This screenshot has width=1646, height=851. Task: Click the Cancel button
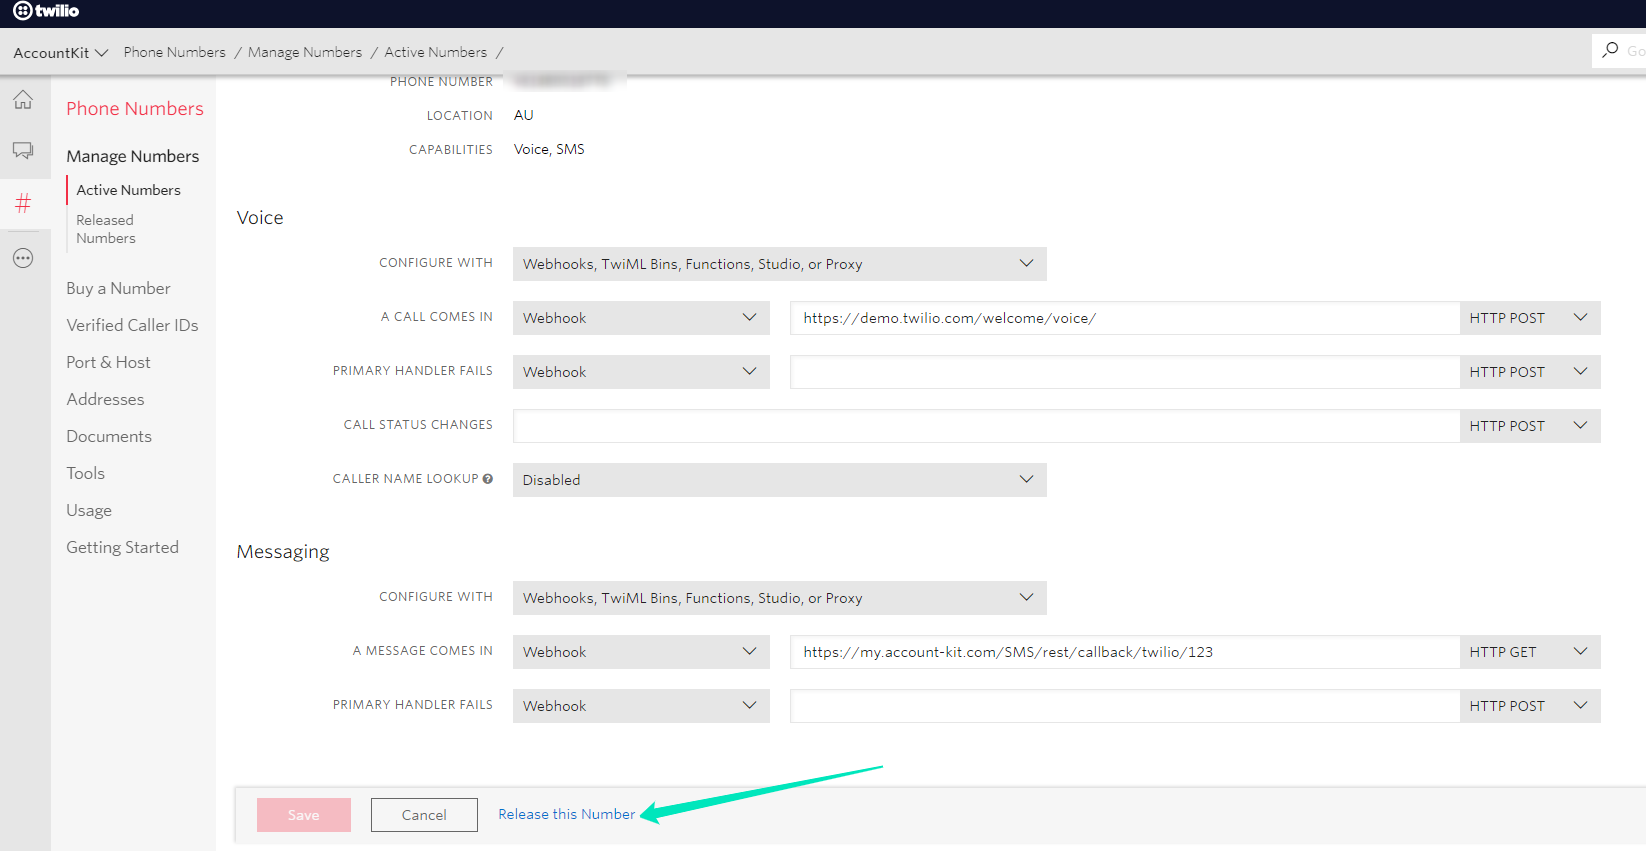[x=424, y=815]
